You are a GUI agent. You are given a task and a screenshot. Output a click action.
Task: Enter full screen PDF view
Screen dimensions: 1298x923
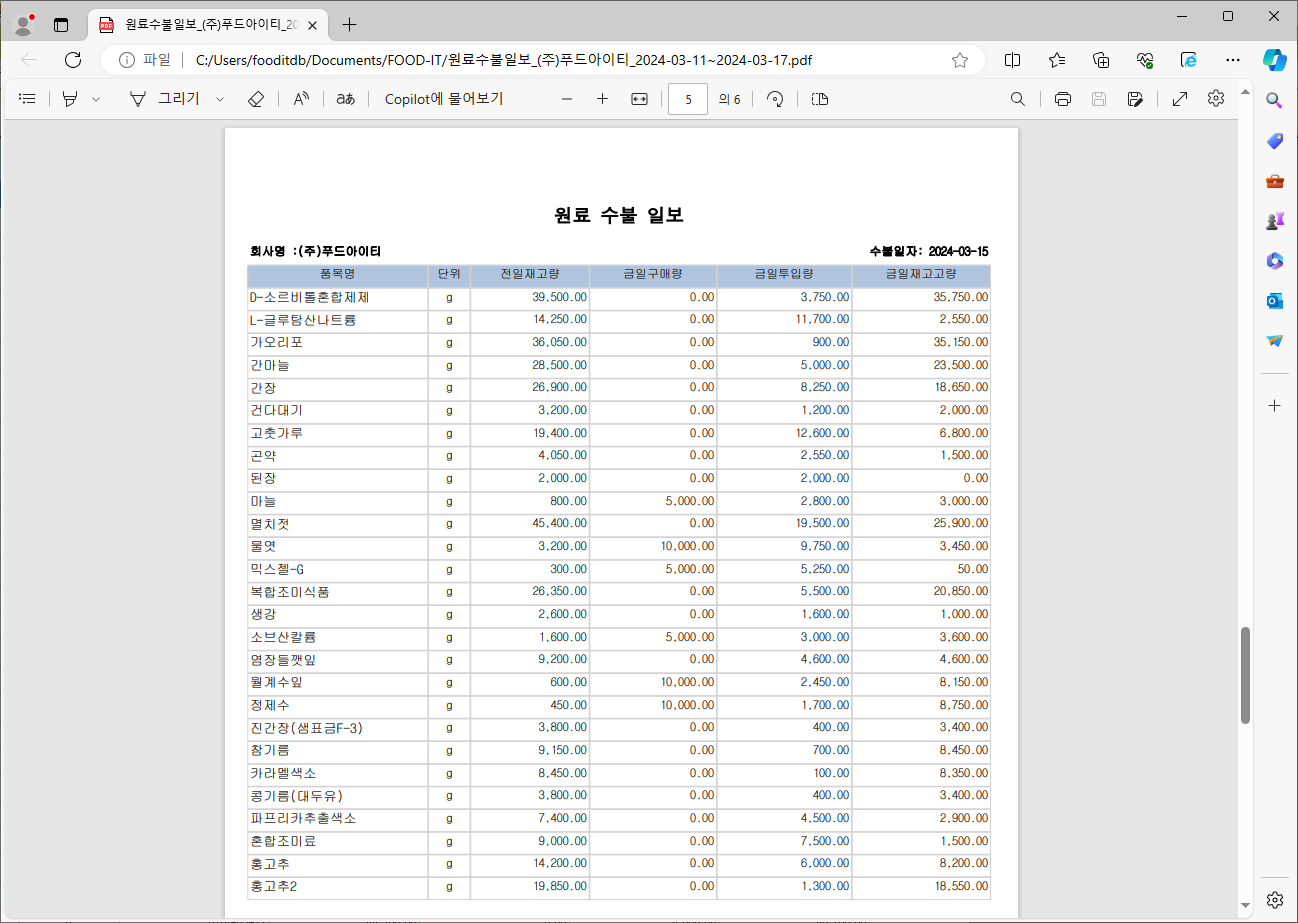coord(1180,99)
